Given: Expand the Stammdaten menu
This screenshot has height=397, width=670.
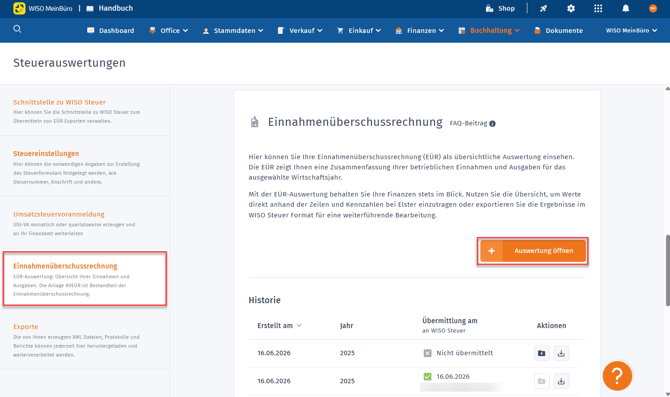Looking at the screenshot, I should point(233,30).
